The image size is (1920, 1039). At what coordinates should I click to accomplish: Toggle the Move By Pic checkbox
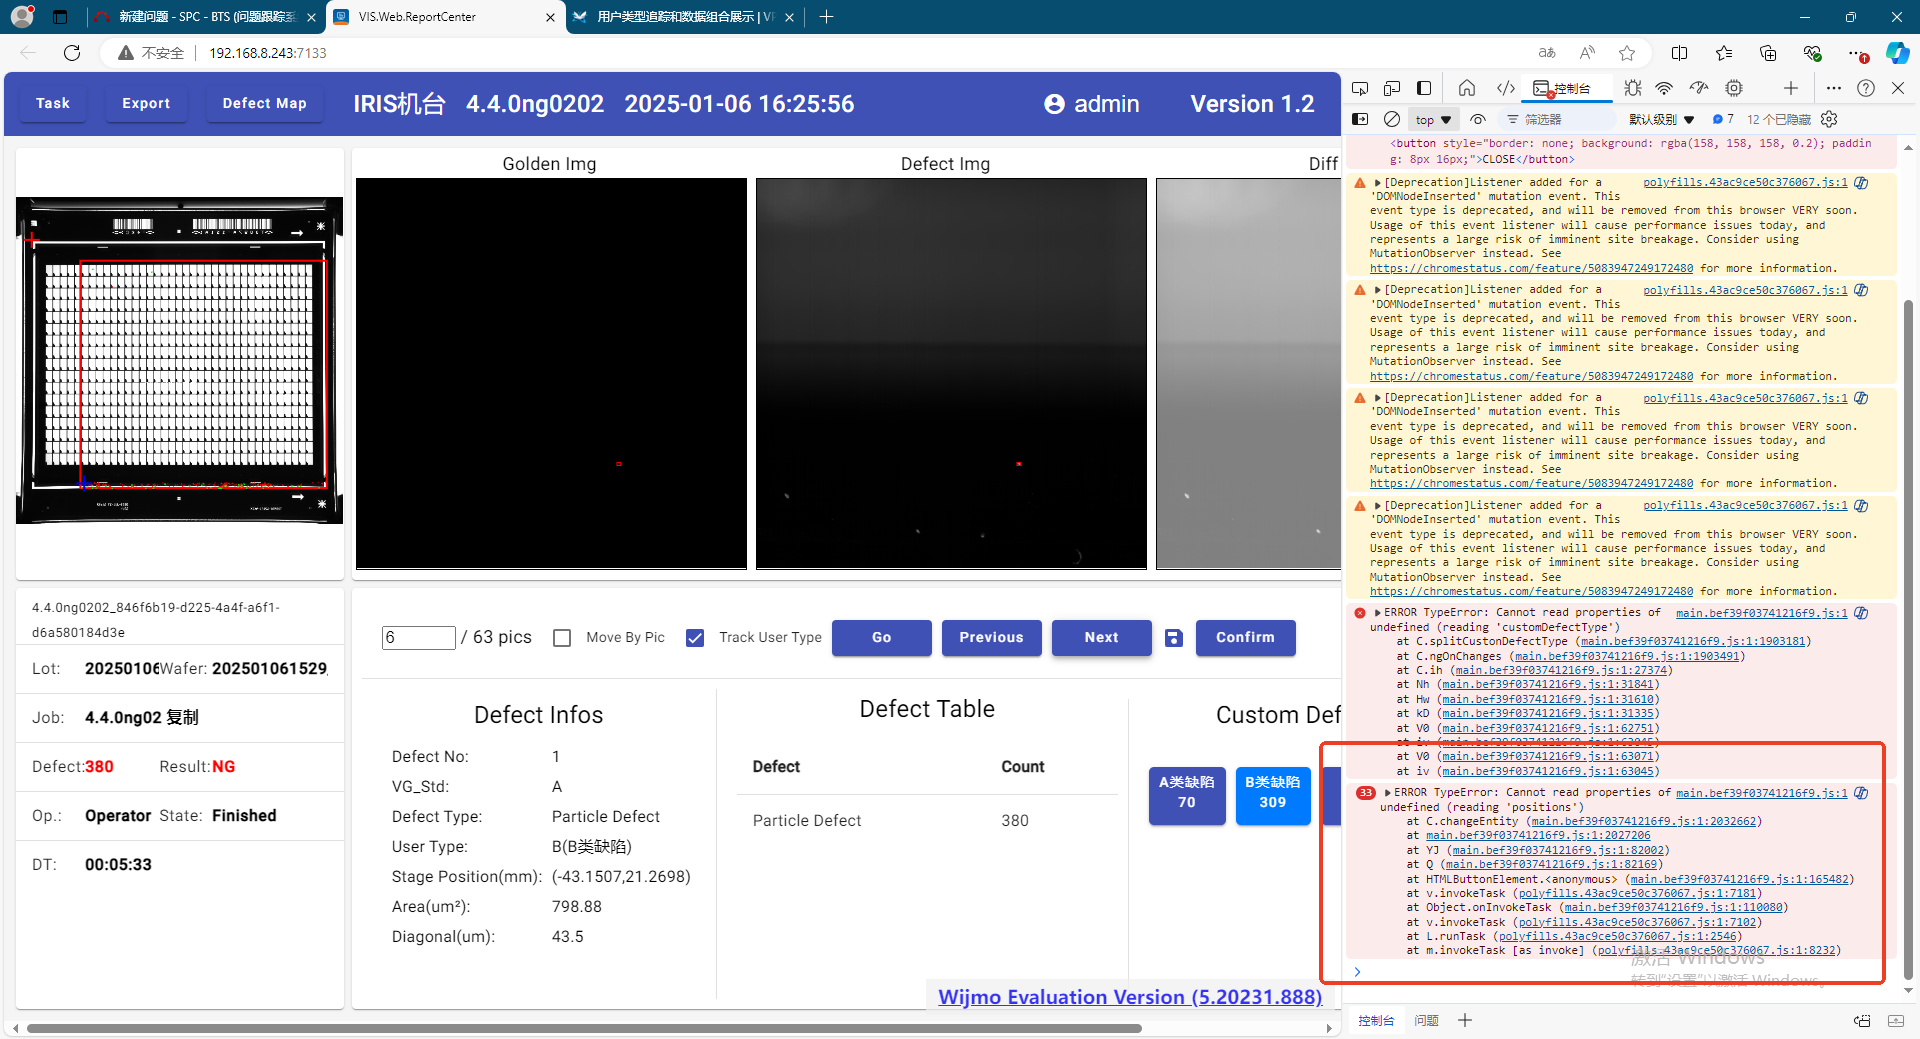coord(562,638)
